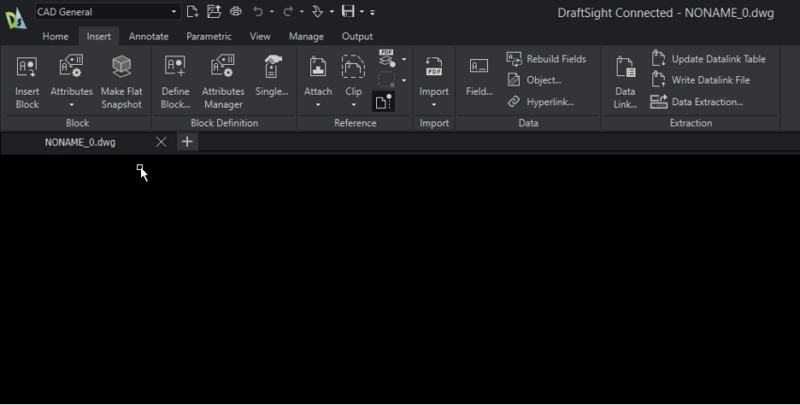Click Update Datalink Table

708,59
